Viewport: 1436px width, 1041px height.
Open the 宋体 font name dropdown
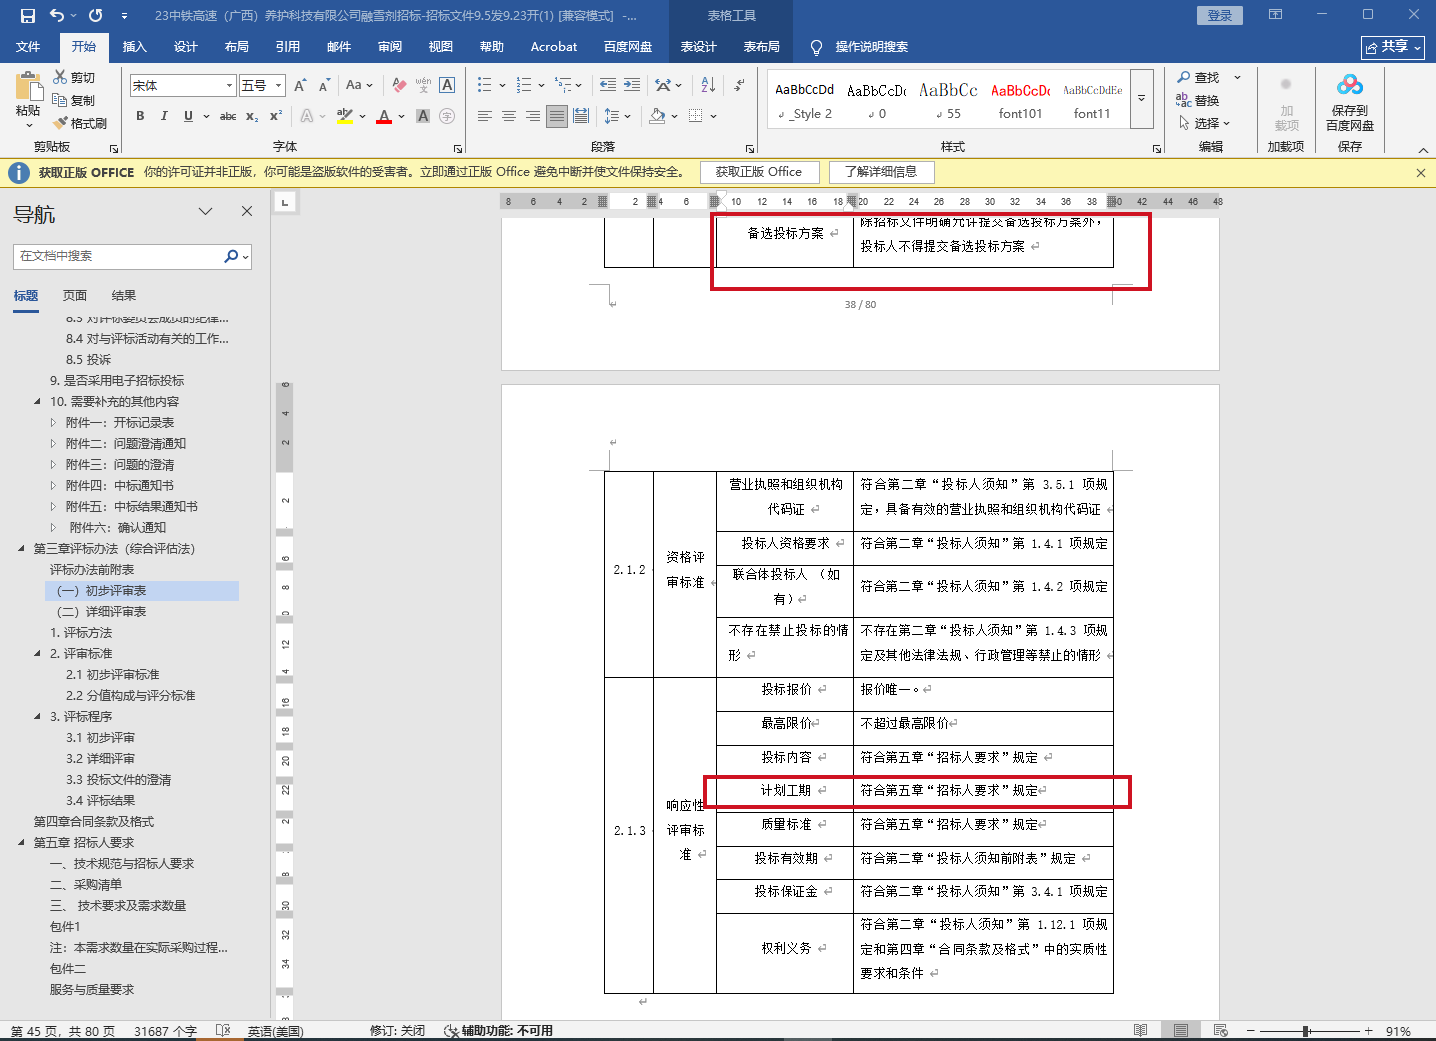[229, 86]
